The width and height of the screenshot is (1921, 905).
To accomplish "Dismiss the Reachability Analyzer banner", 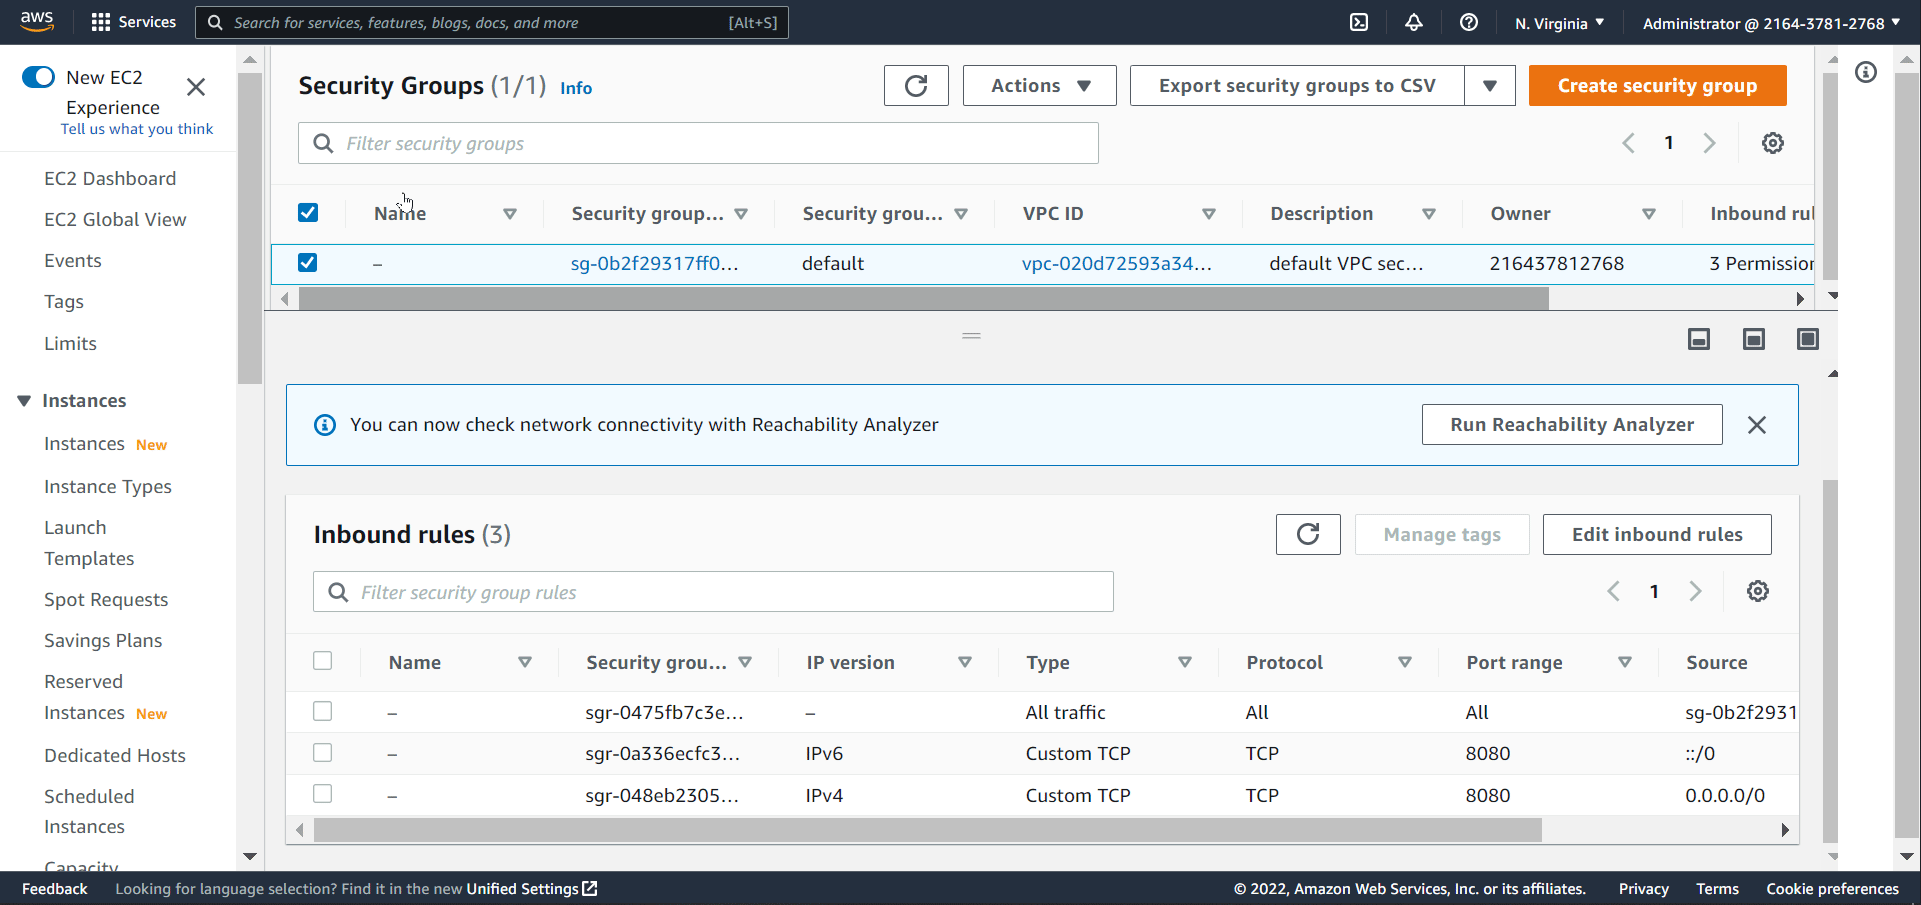I will [1756, 425].
